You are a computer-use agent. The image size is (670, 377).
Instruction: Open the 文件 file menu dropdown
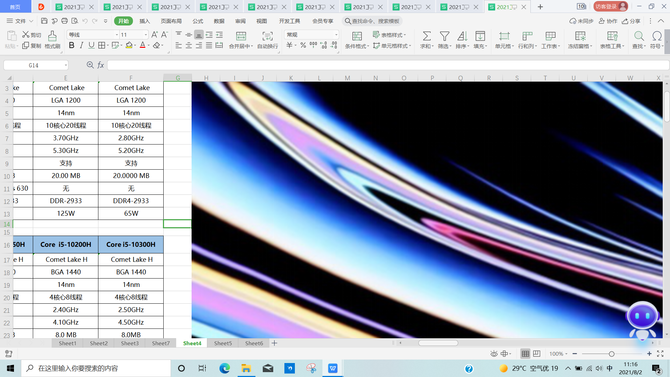pyautogui.click(x=20, y=21)
